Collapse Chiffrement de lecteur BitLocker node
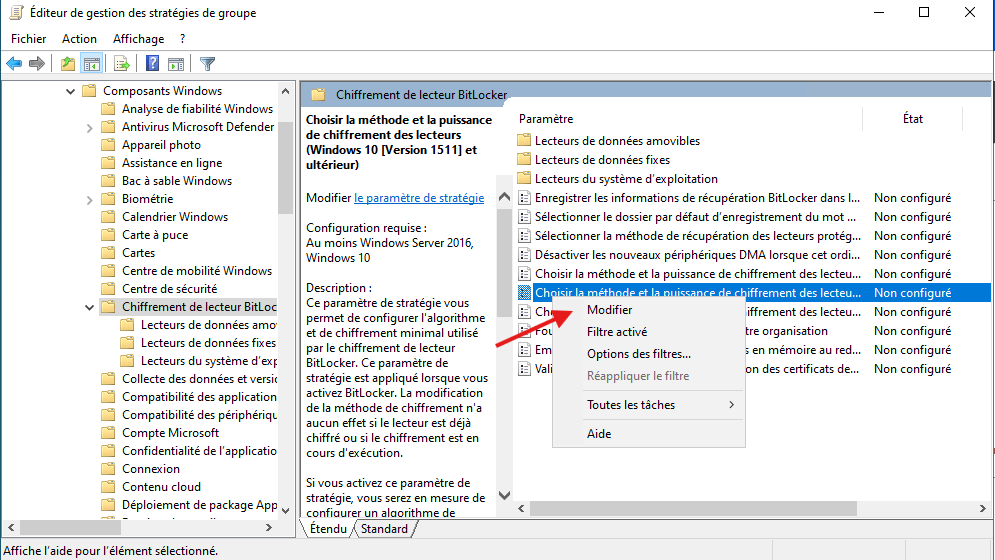Viewport: 995px width, 560px height. click(89, 307)
